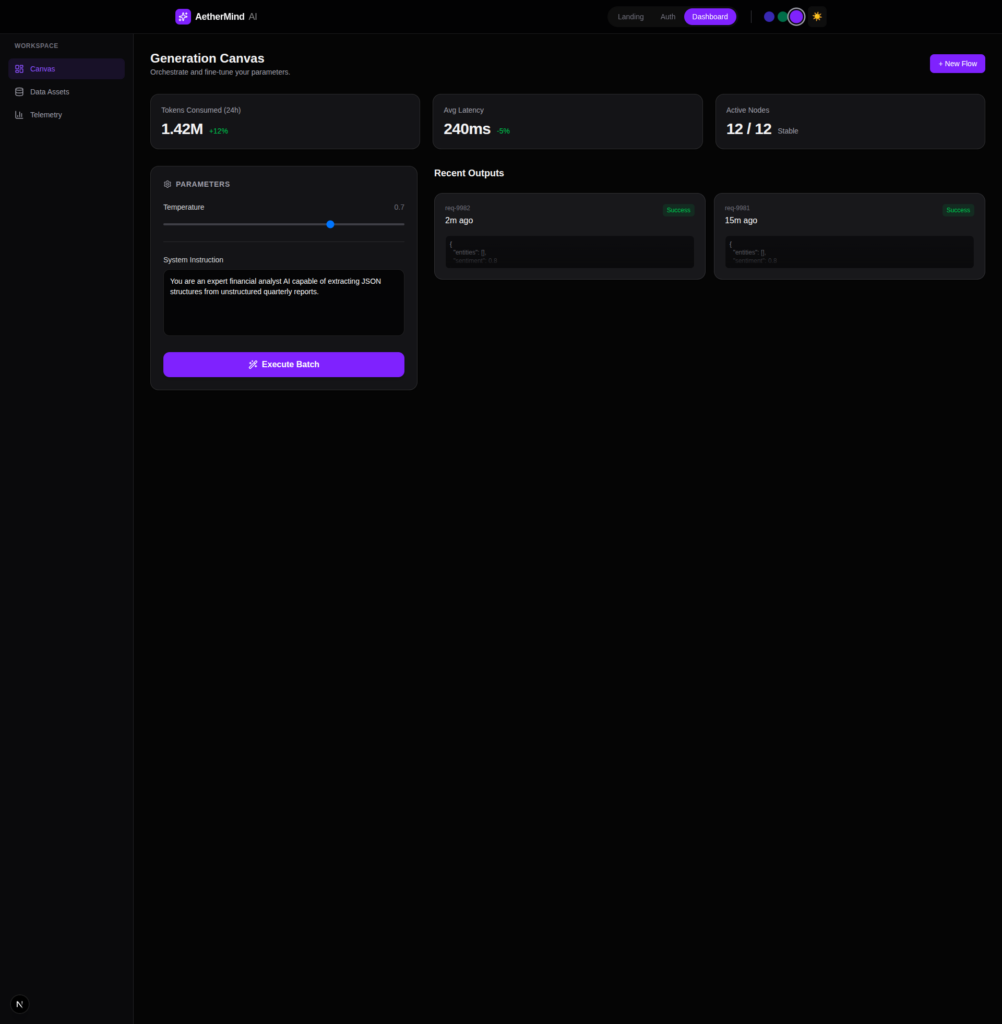Open the req-9981 output card
The height and width of the screenshot is (1024, 1002).
(849, 236)
